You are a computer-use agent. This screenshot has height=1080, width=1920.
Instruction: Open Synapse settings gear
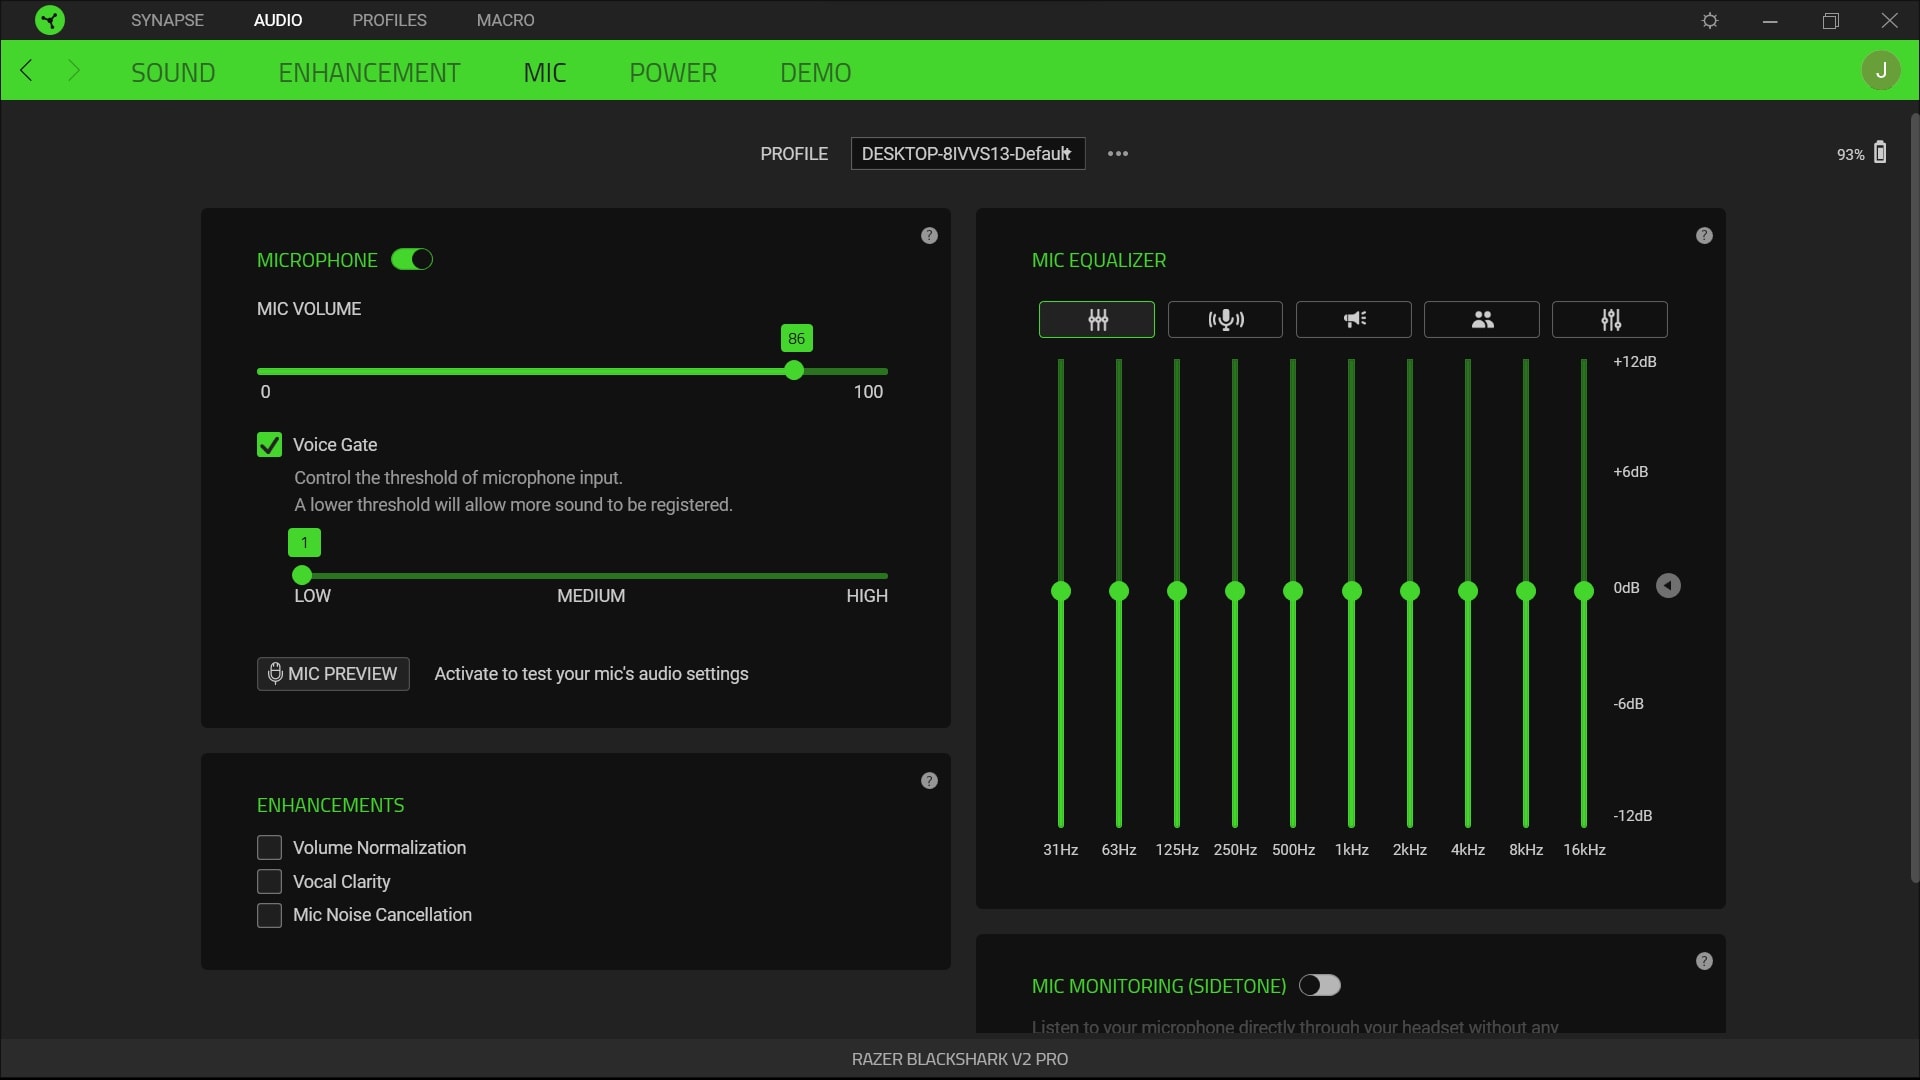1710,20
